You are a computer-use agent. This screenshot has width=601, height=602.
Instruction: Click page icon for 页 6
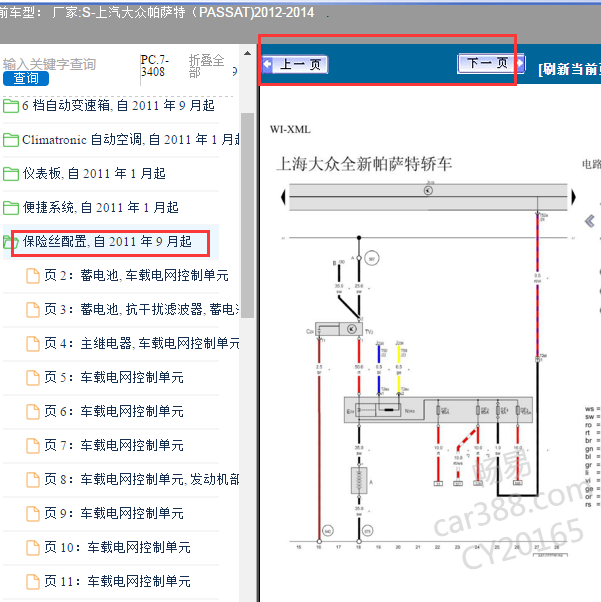pyautogui.click(x=33, y=412)
